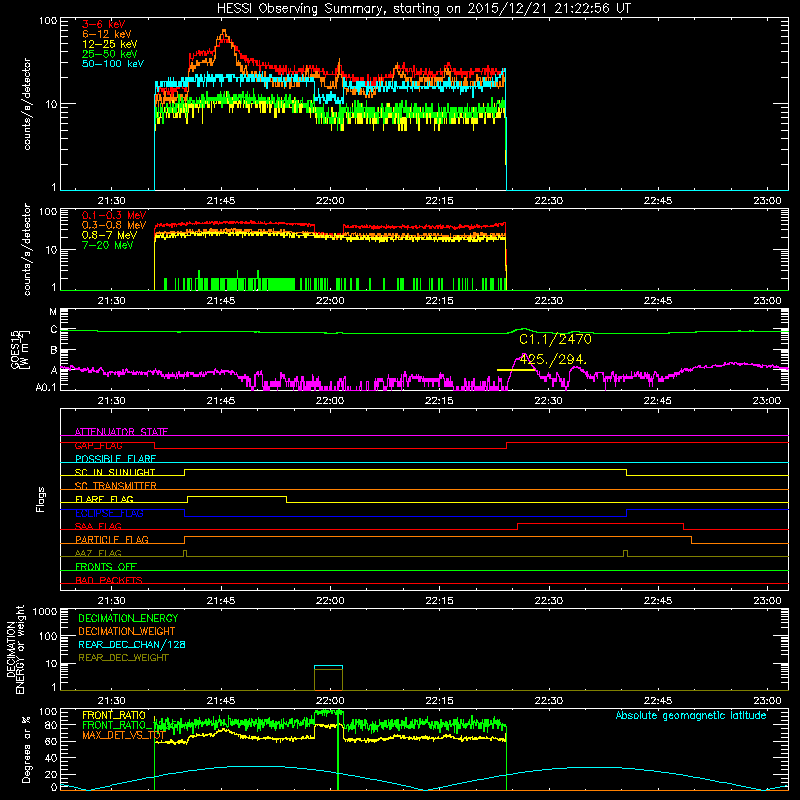Click the AAZ_FLAG label
The width and height of the screenshot is (800, 800).
click(x=98, y=553)
